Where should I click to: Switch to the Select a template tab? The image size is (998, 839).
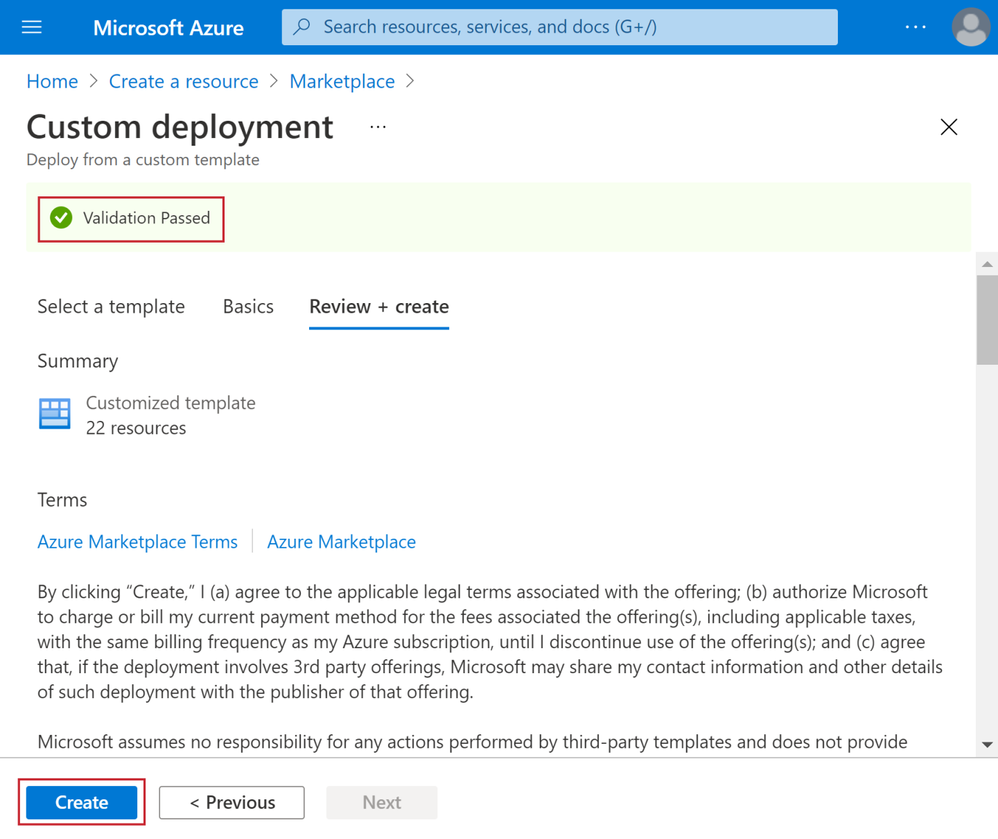point(111,307)
